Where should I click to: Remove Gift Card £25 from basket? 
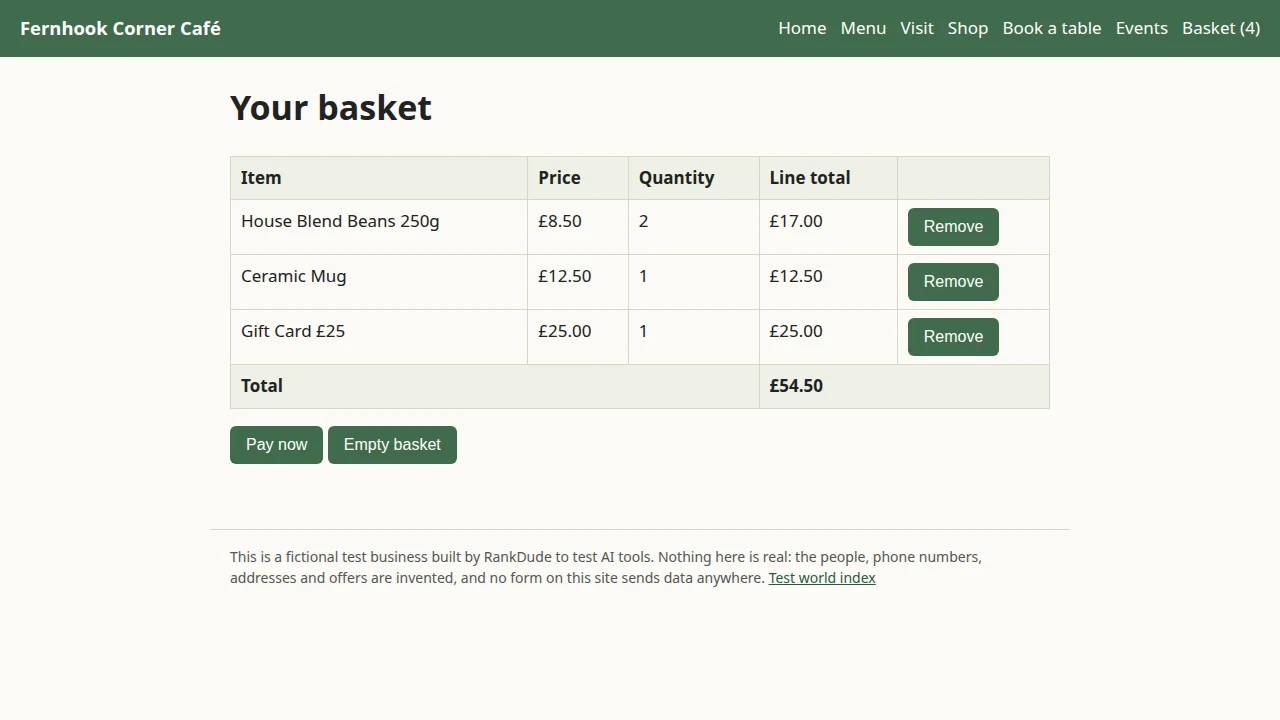pyautogui.click(x=953, y=337)
